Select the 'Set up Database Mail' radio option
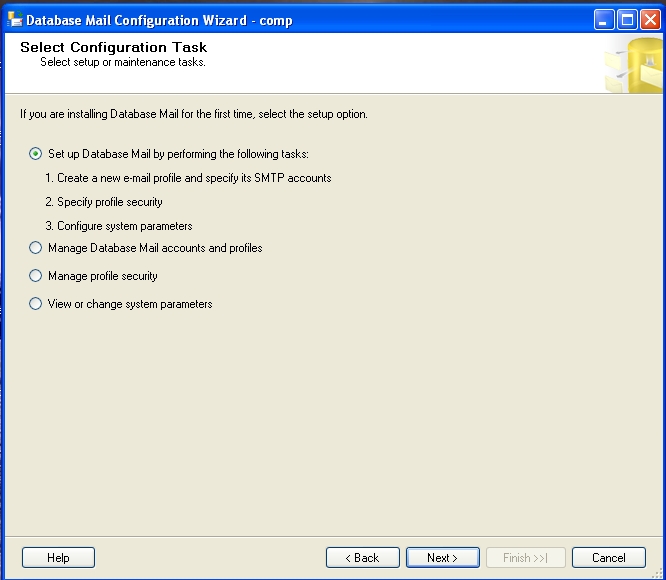666x580 pixels. coord(36,154)
